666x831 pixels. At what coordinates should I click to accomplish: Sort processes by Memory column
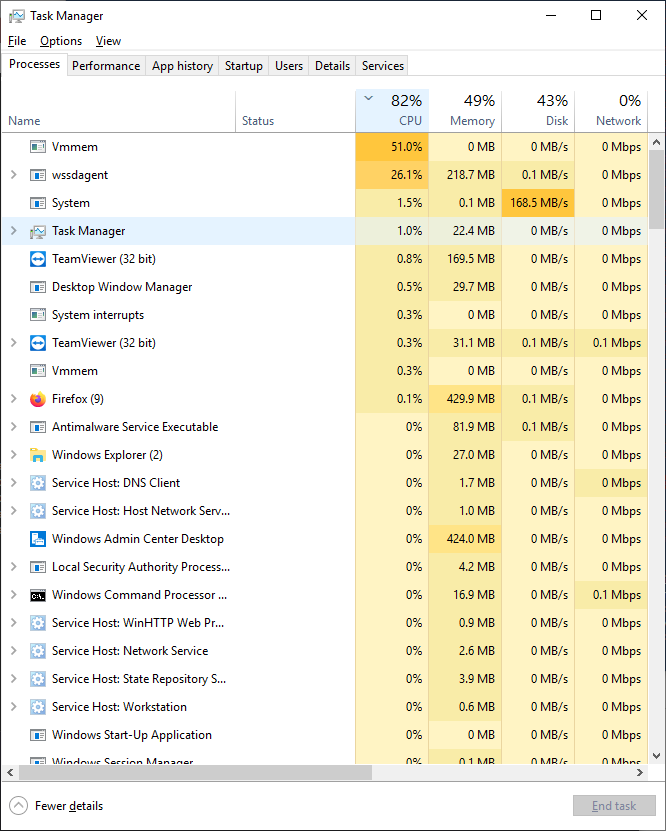[x=471, y=110]
